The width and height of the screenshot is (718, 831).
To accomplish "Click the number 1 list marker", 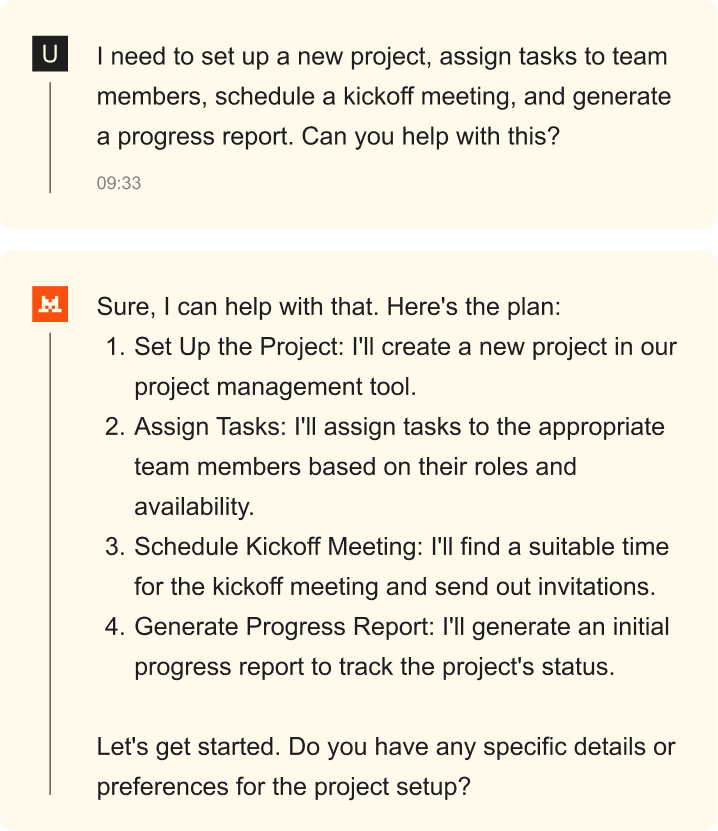I will pos(114,347).
